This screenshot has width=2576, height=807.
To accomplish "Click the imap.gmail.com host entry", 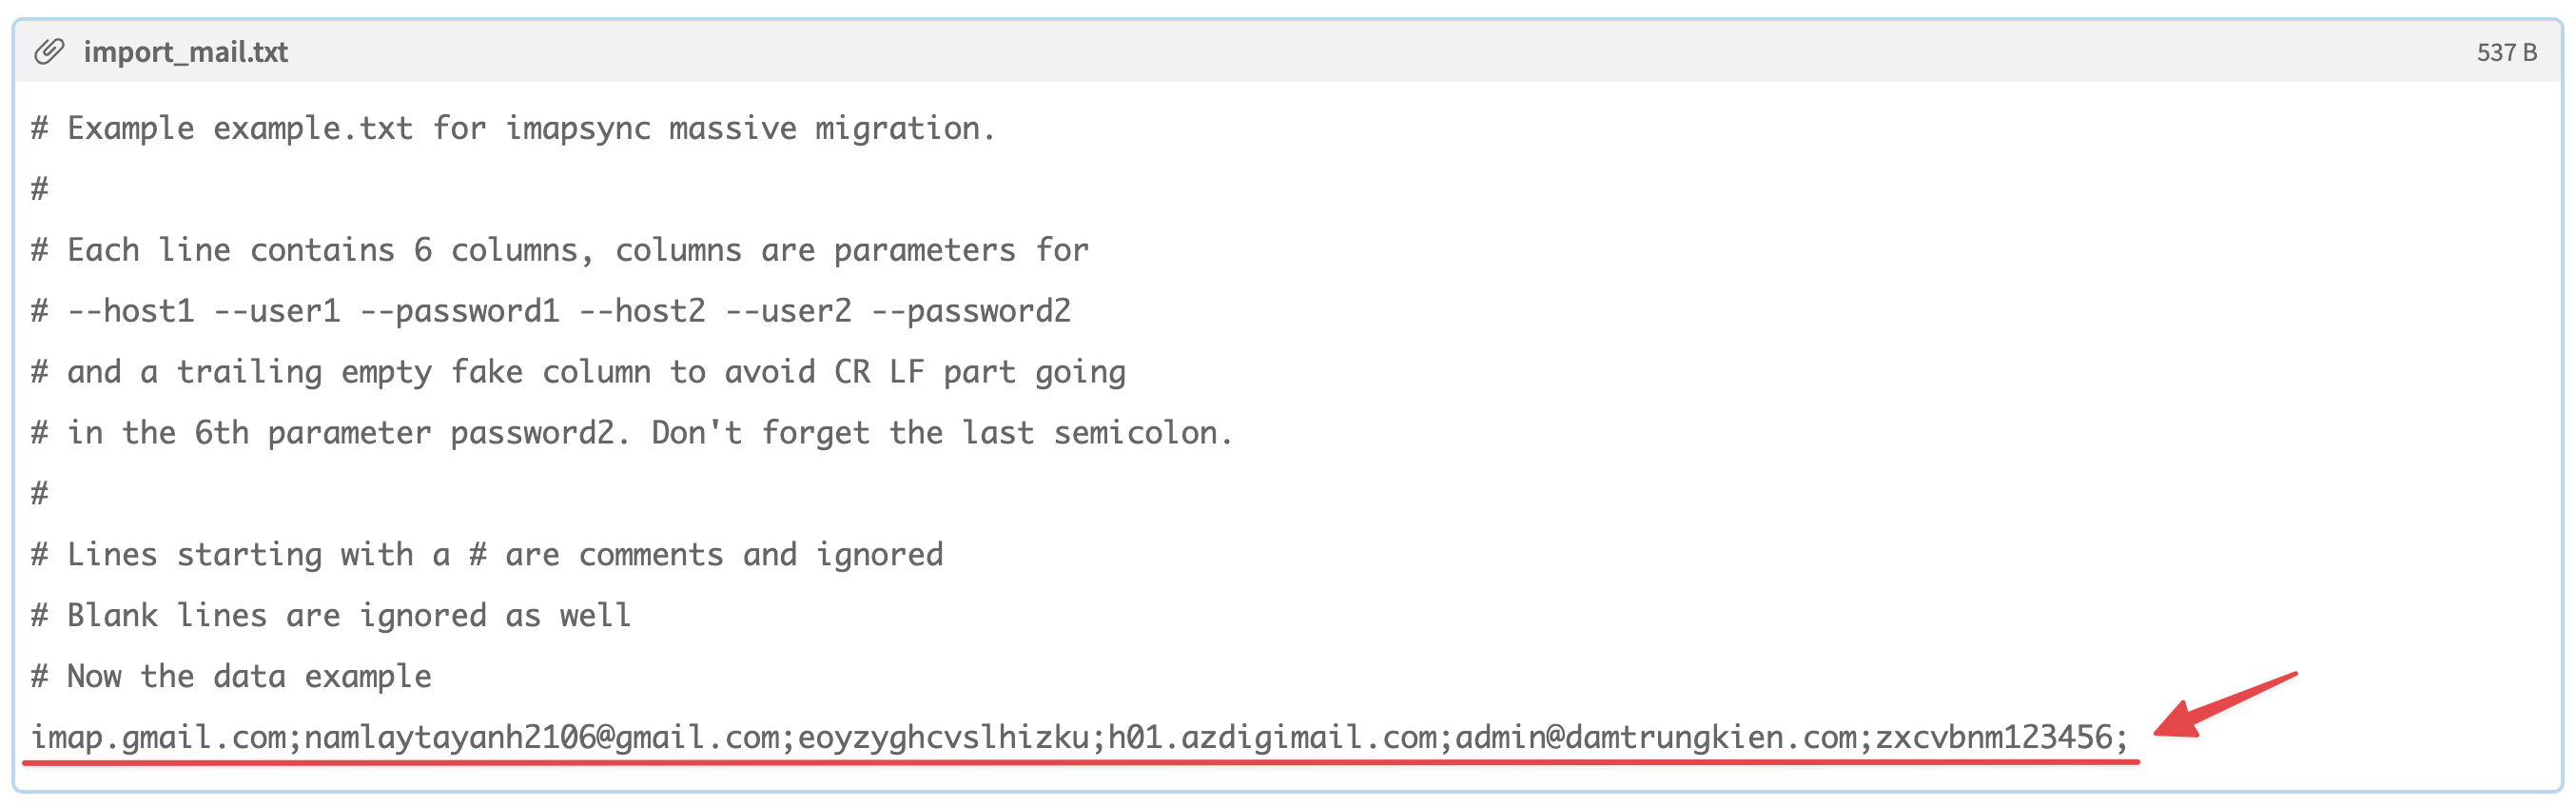I will tap(158, 738).
